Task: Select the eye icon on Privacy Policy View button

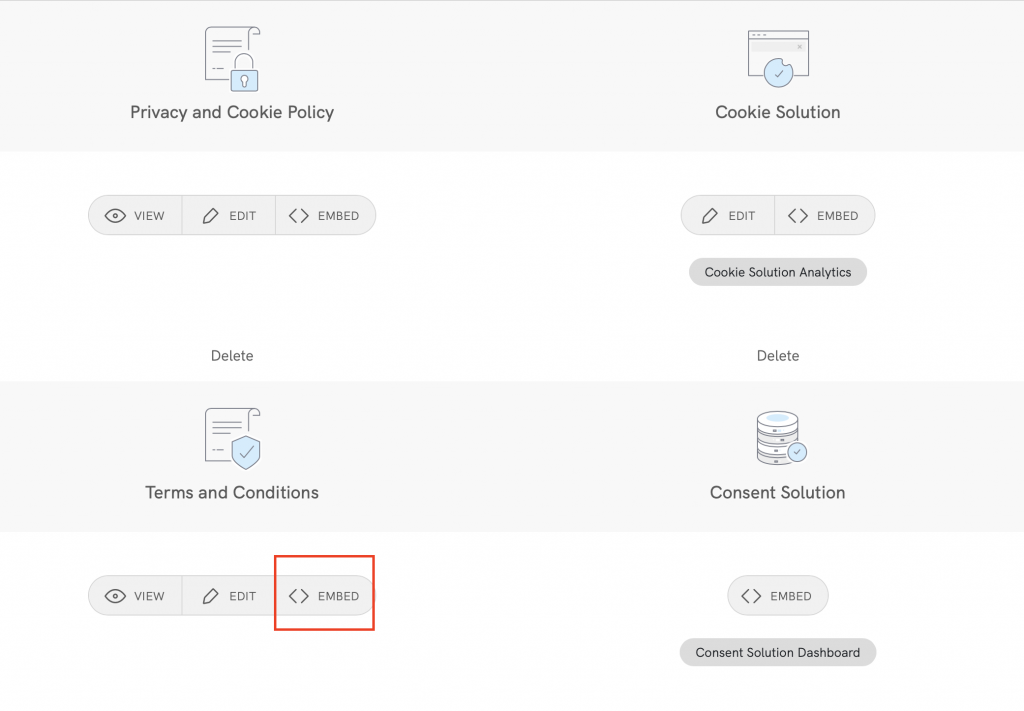Action: 113,215
